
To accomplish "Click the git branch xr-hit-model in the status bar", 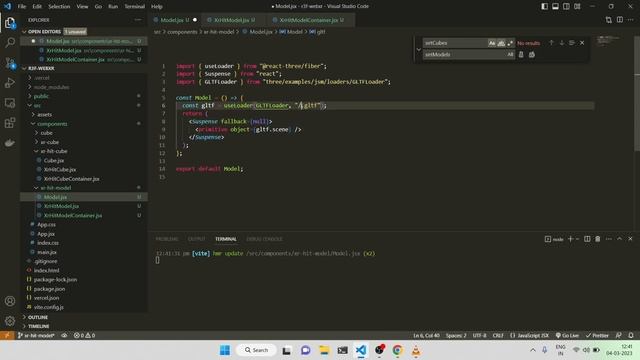I will coord(36,335).
